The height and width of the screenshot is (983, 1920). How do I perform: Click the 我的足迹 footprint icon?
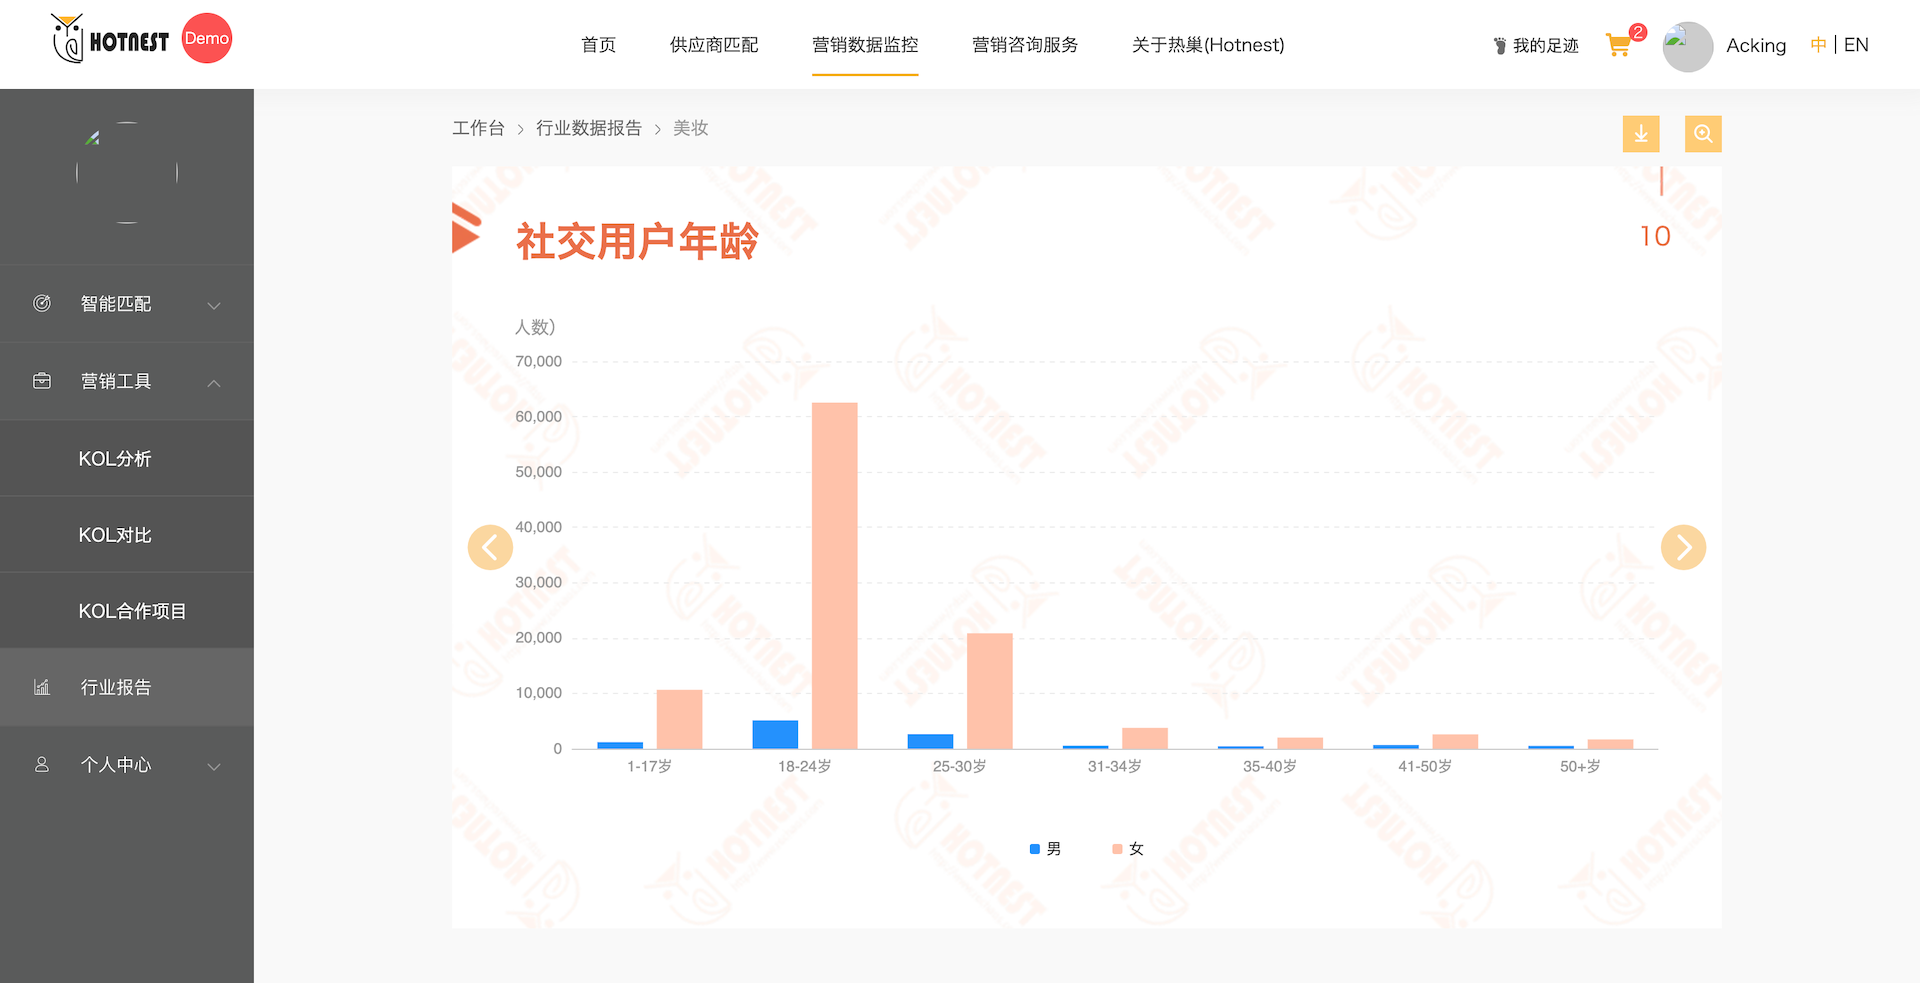(x=1499, y=46)
